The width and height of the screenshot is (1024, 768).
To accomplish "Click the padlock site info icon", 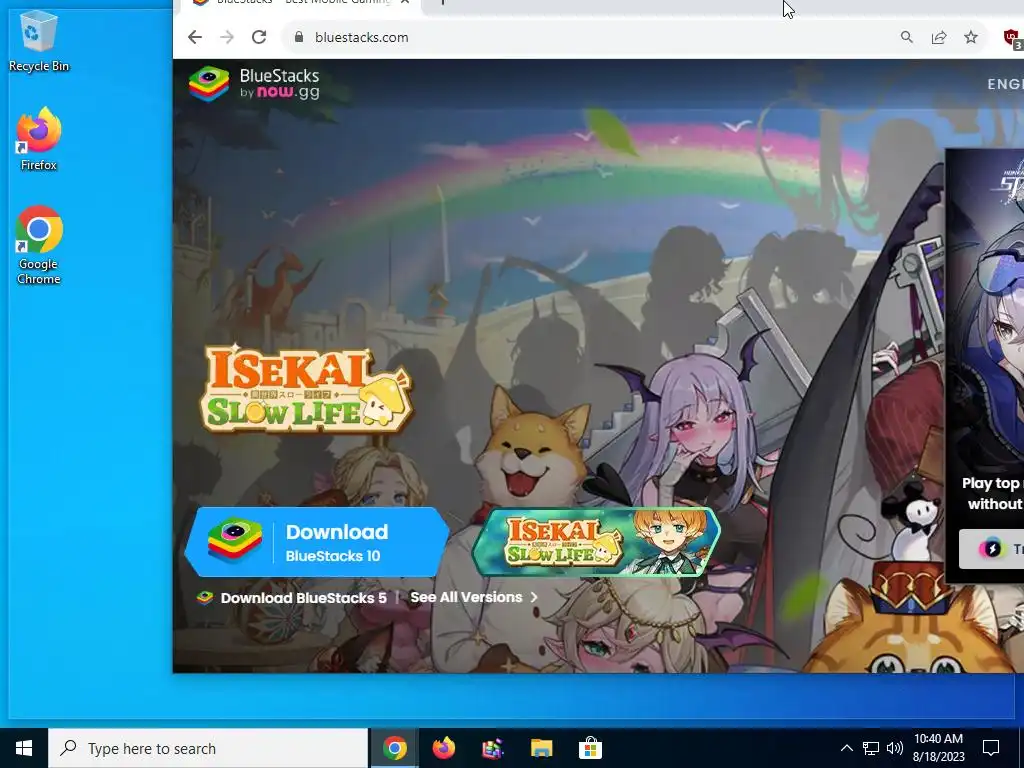I will click(x=298, y=37).
